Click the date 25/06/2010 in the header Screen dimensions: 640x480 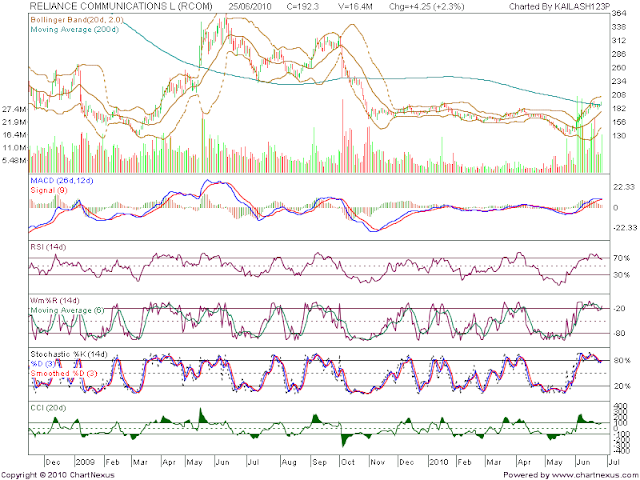[250, 6]
